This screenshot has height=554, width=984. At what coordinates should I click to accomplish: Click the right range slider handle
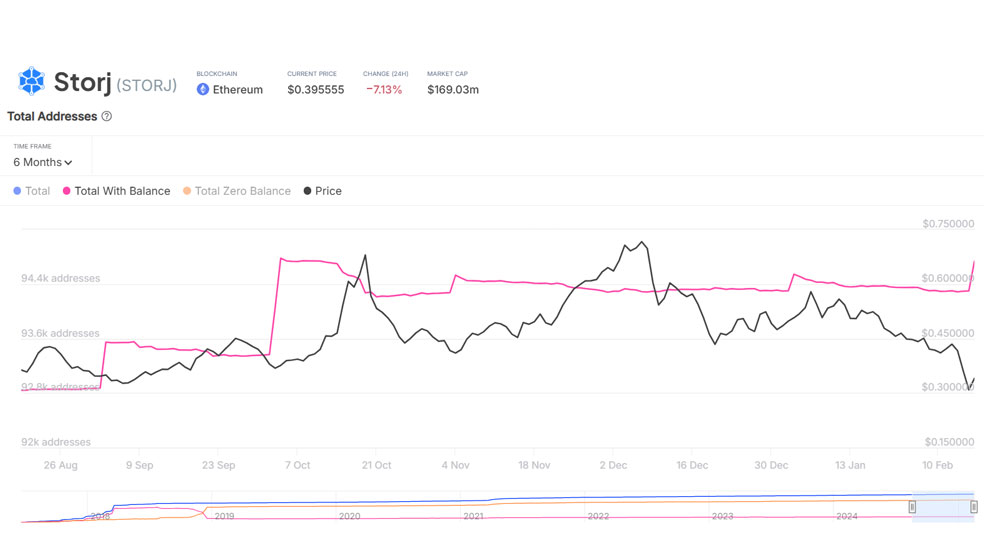973,506
